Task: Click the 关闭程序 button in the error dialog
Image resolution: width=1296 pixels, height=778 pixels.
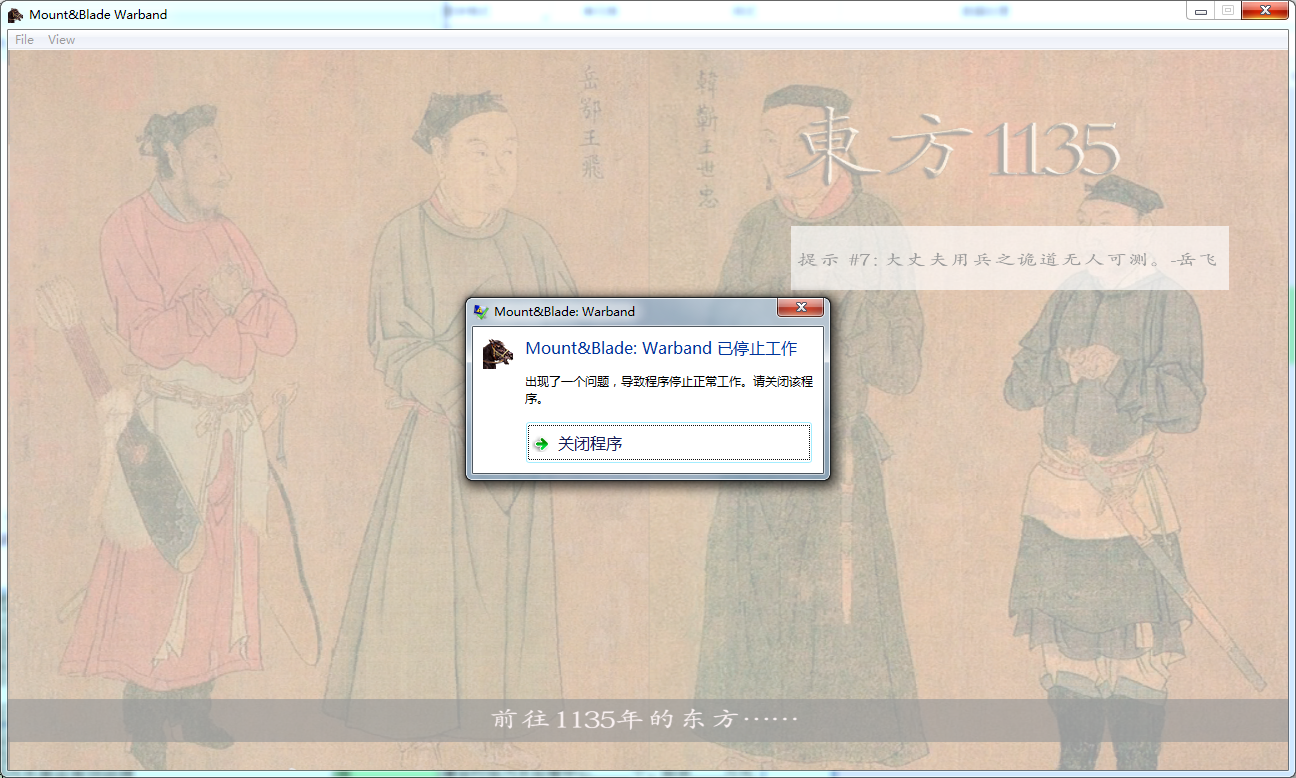Action: click(x=668, y=443)
